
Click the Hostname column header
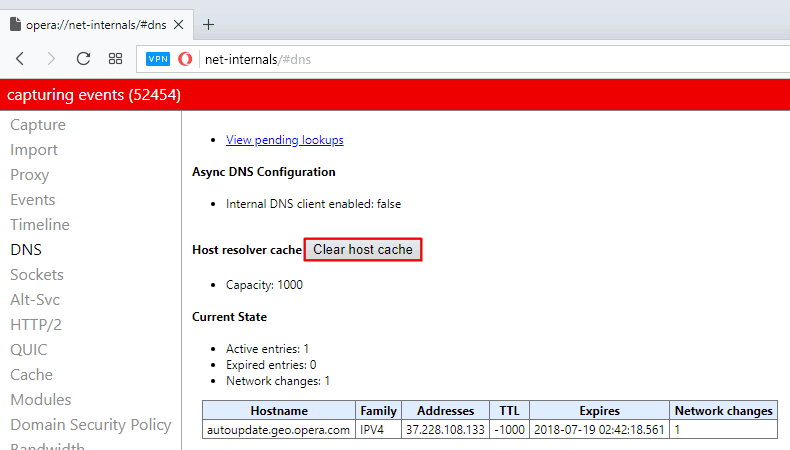click(x=279, y=411)
